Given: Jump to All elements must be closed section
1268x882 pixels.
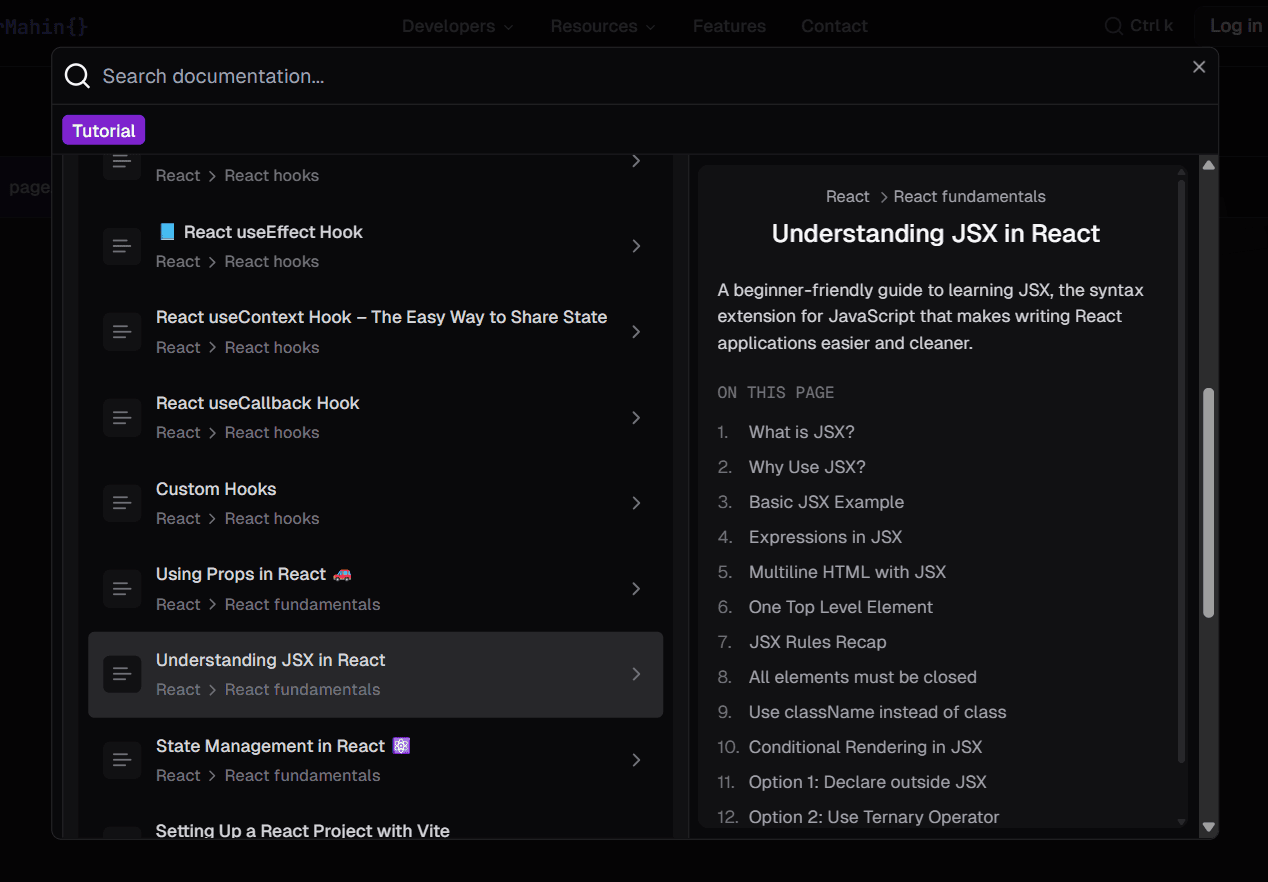Looking at the screenshot, I should [862, 677].
